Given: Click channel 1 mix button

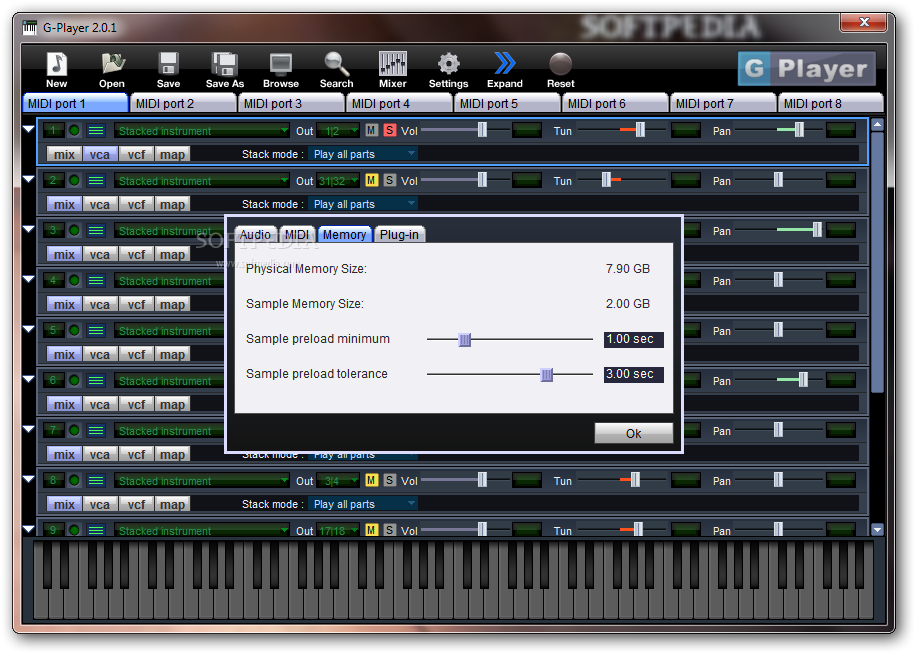Looking at the screenshot, I should click(64, 154).
